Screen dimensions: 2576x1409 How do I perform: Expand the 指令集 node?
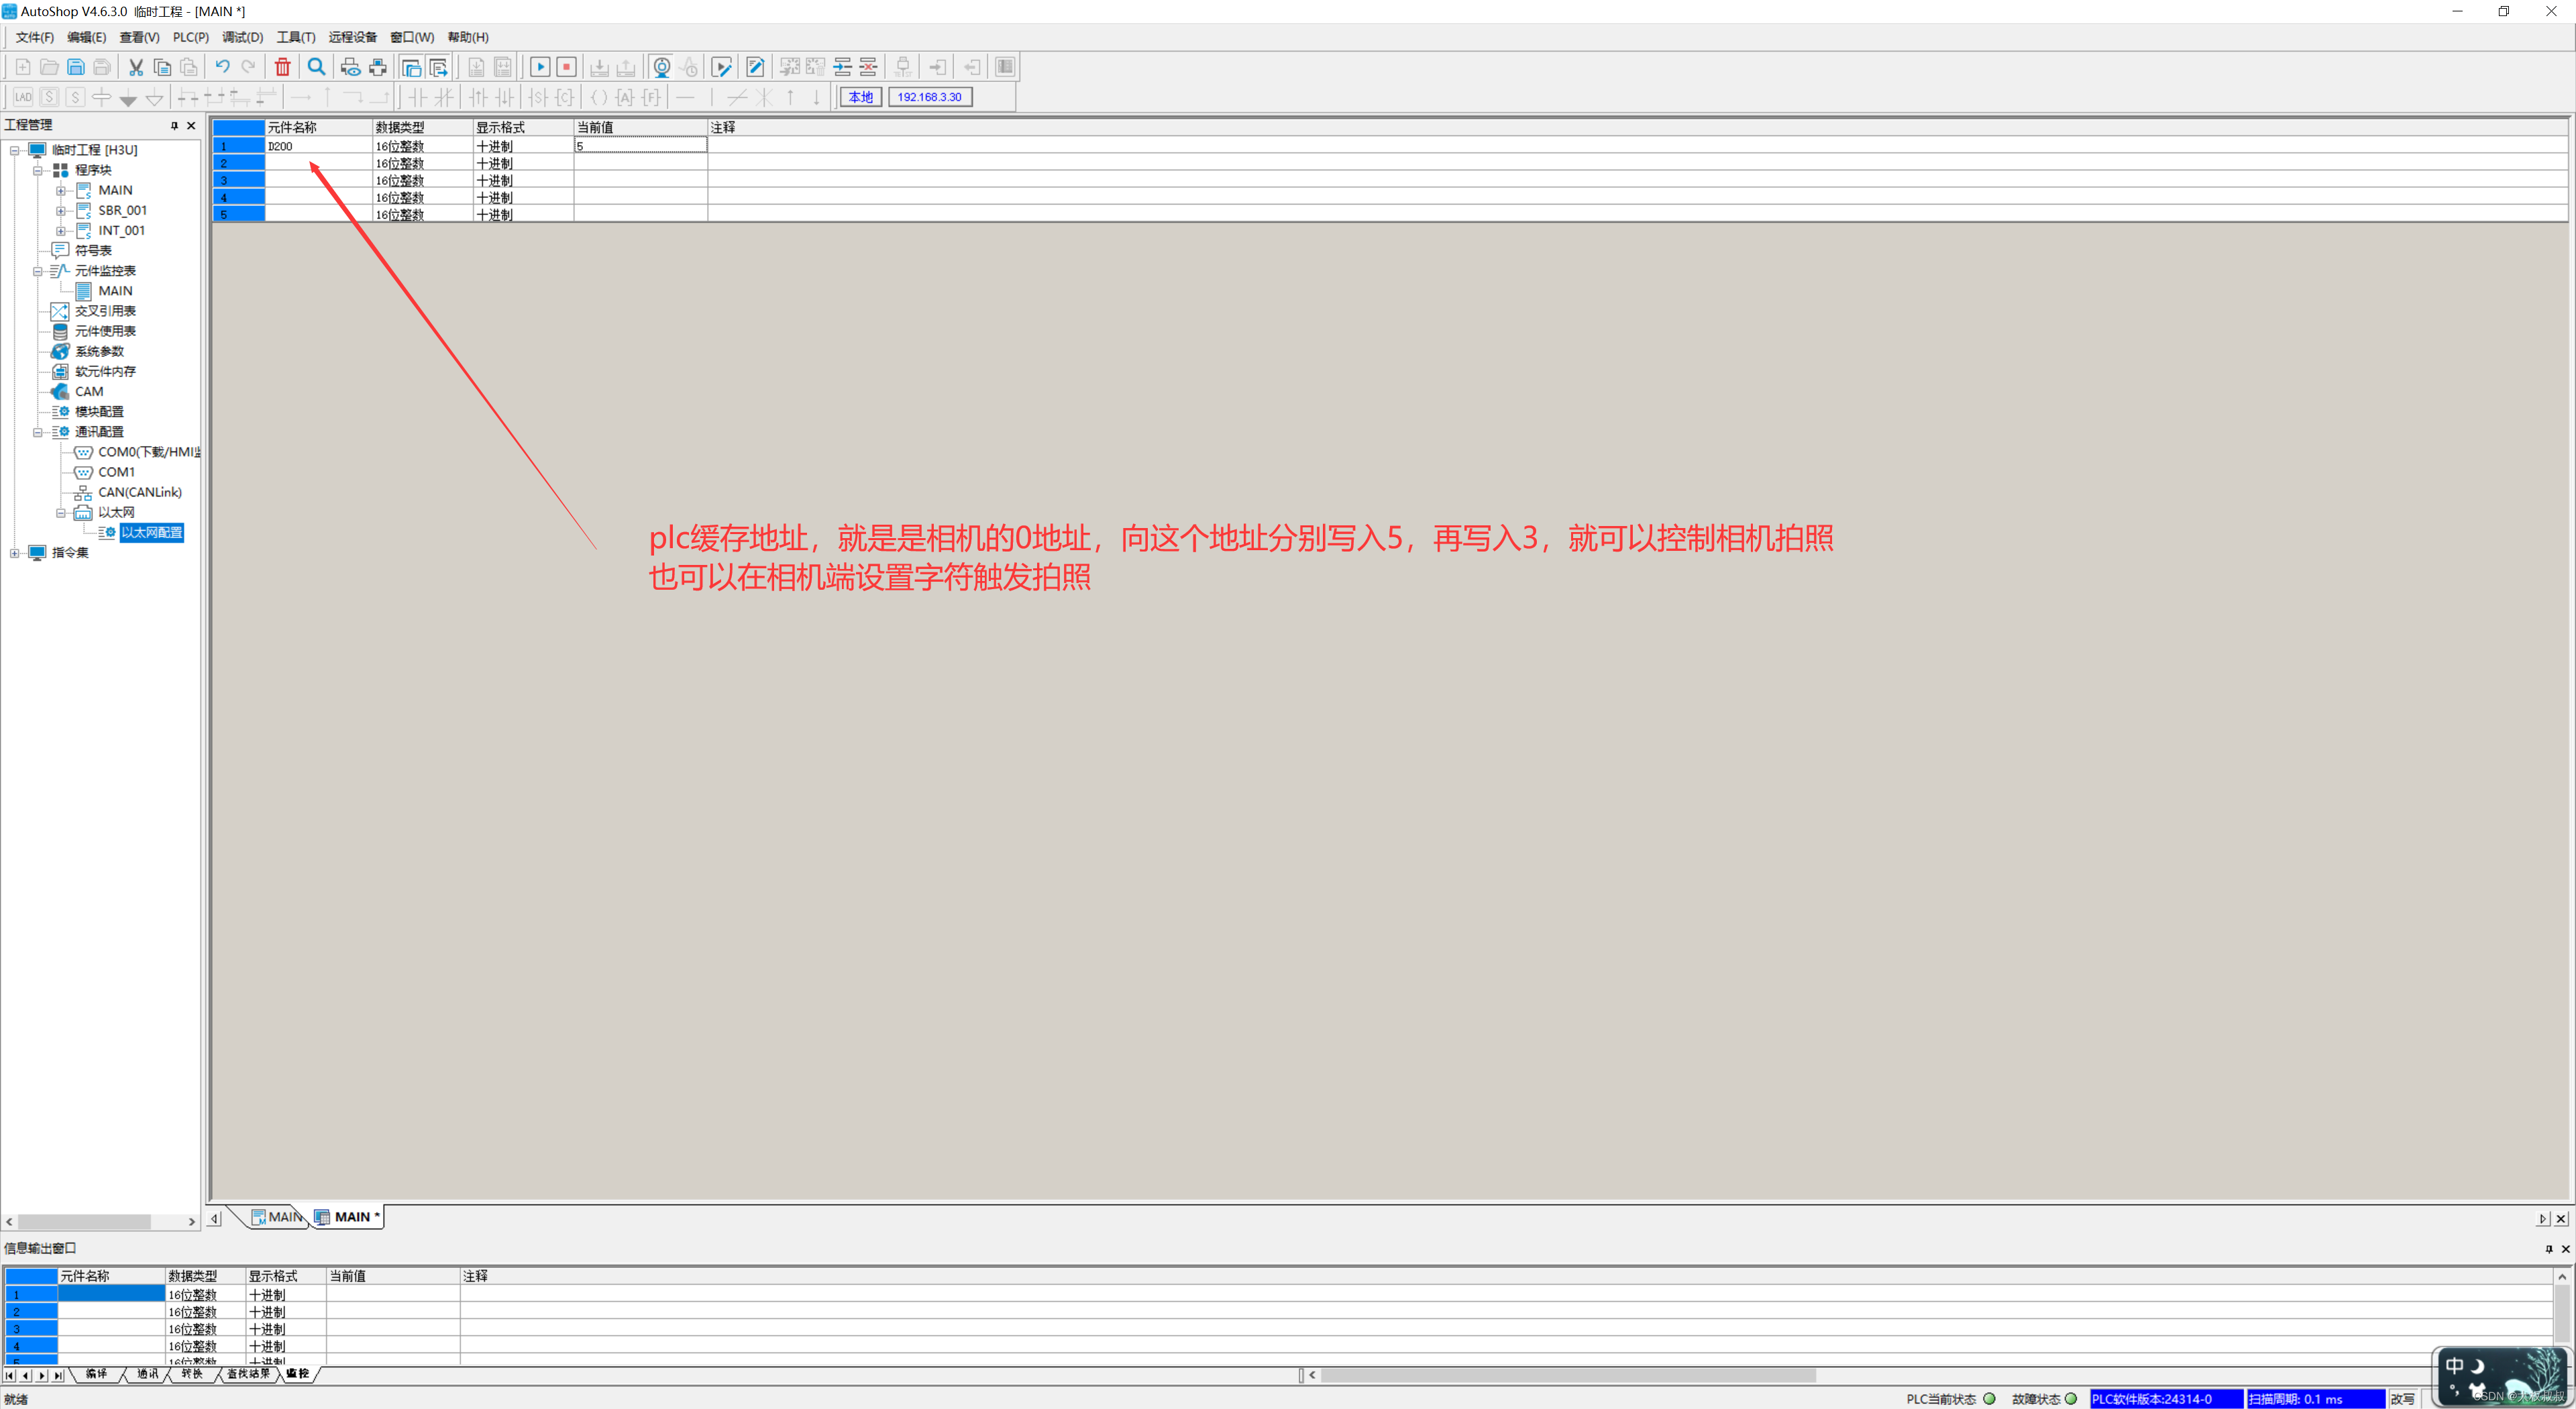(15, 553)
